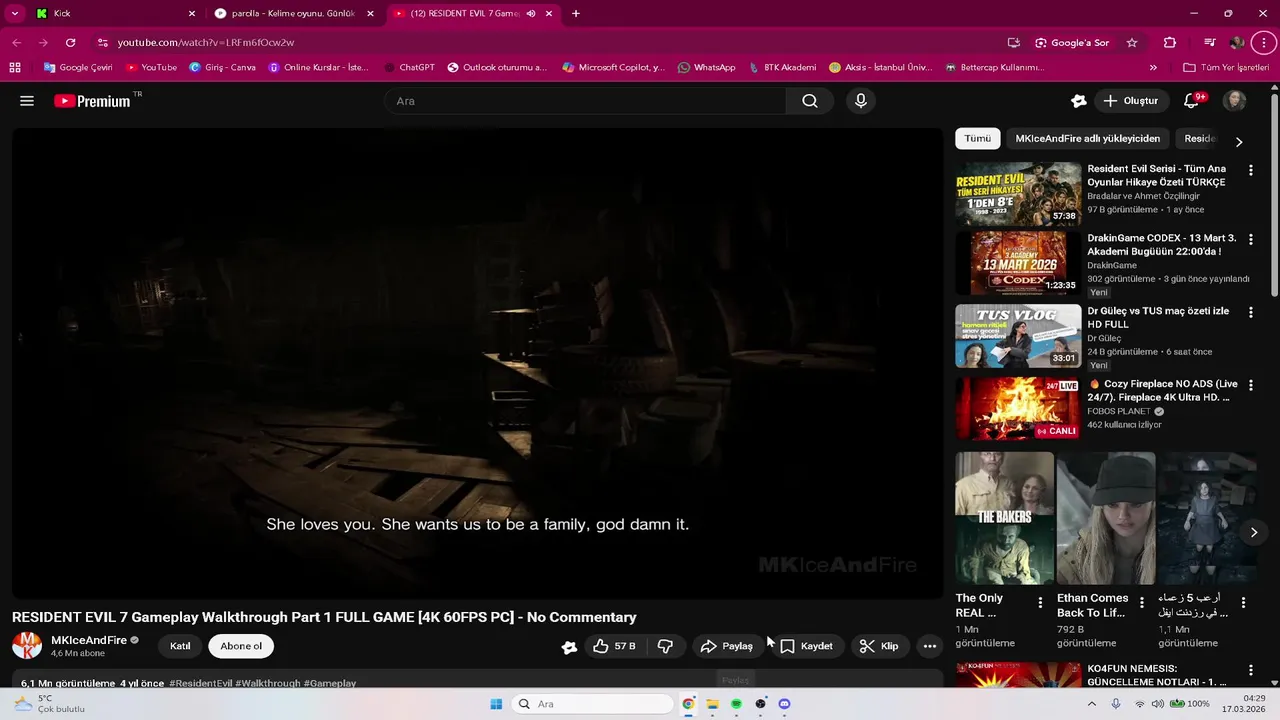
Task: Open the YouTube guide hamburger menu
Action: [27, 101]
